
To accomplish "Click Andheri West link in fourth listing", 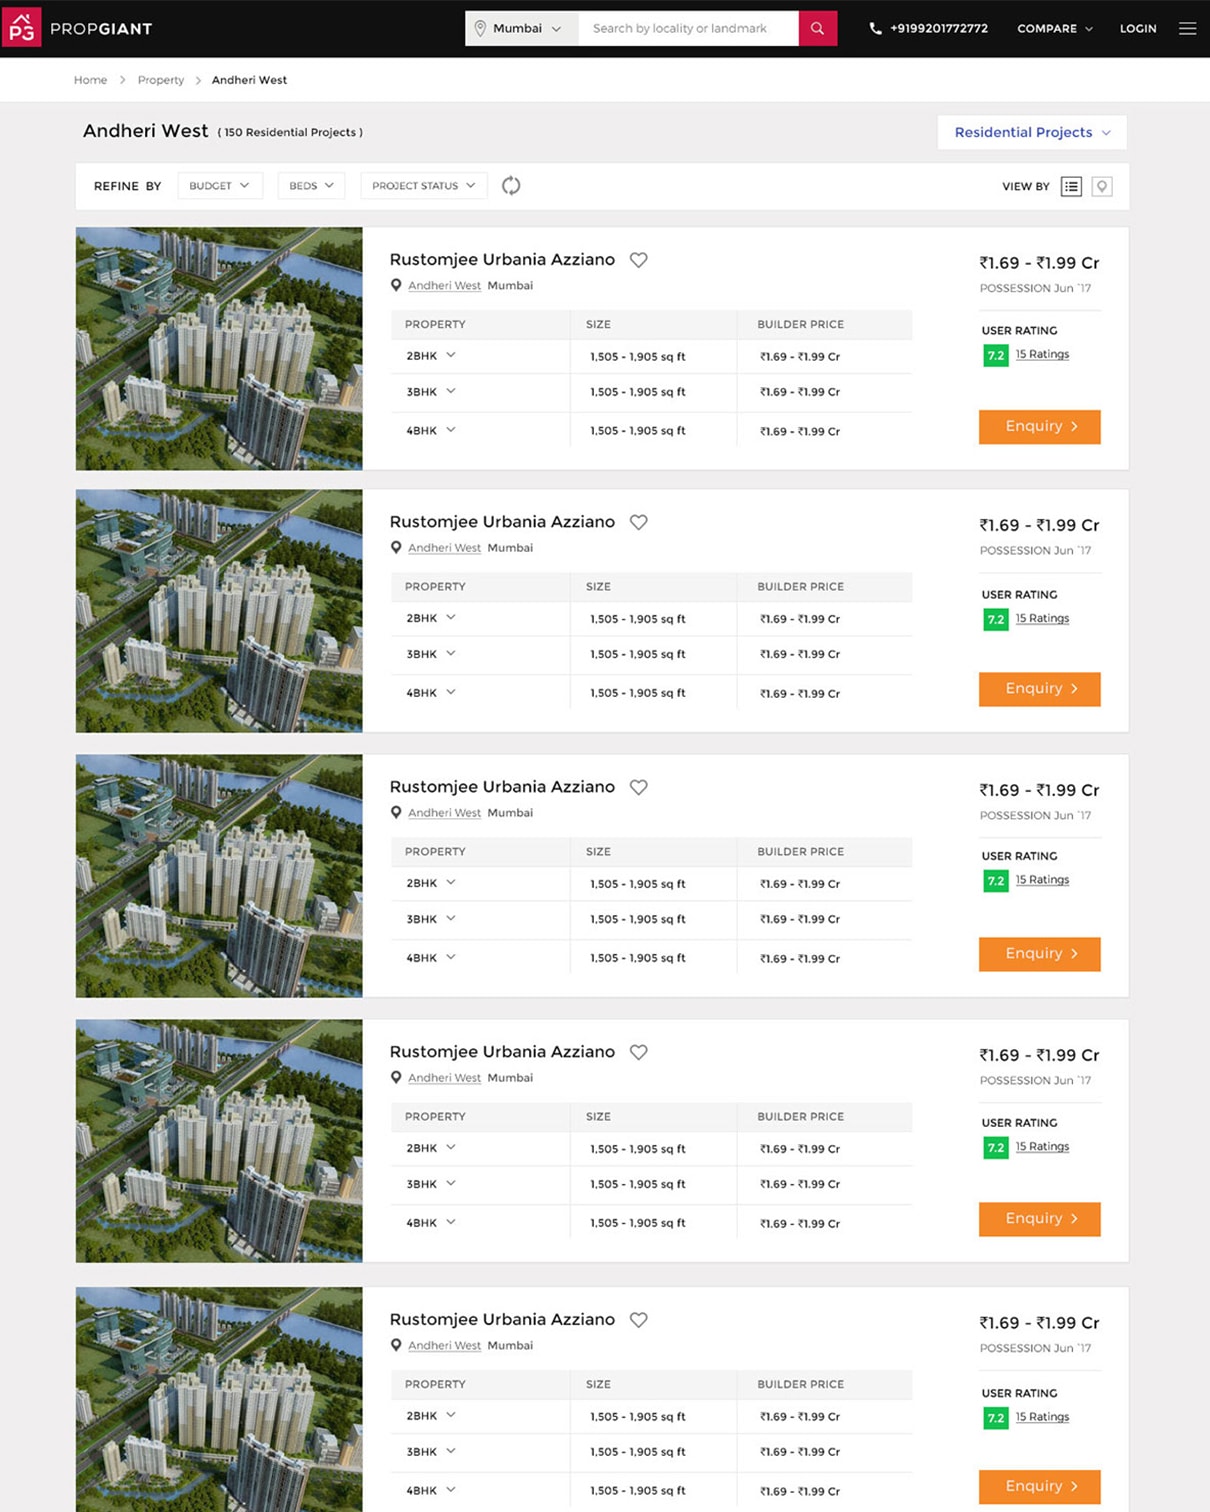I will (x=444, y=1078).
